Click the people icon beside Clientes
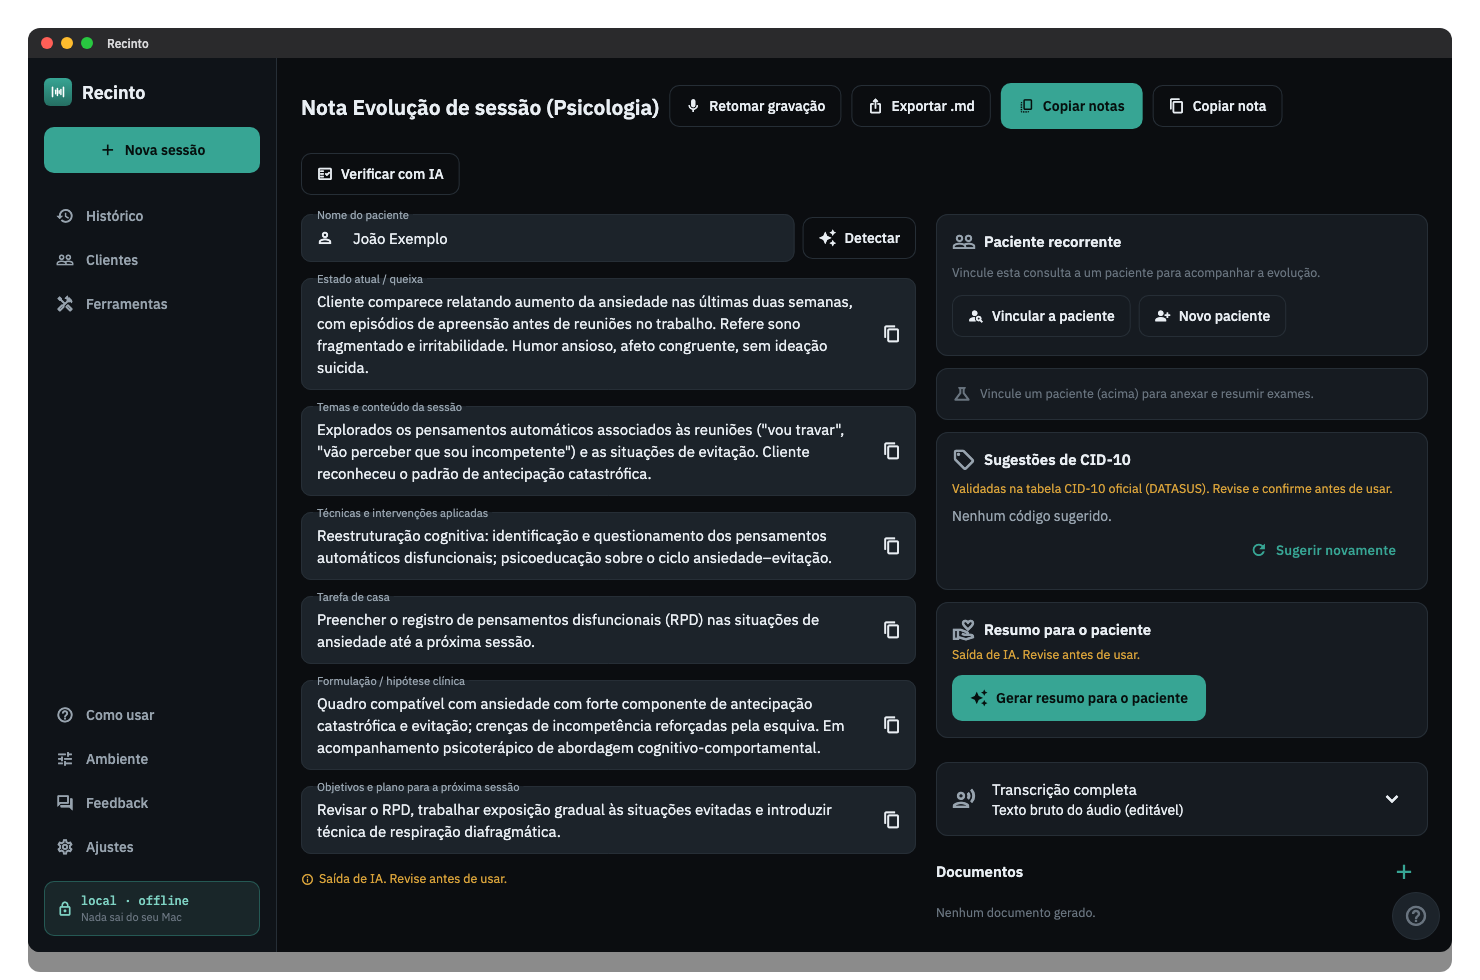 [x=65, y=260]
